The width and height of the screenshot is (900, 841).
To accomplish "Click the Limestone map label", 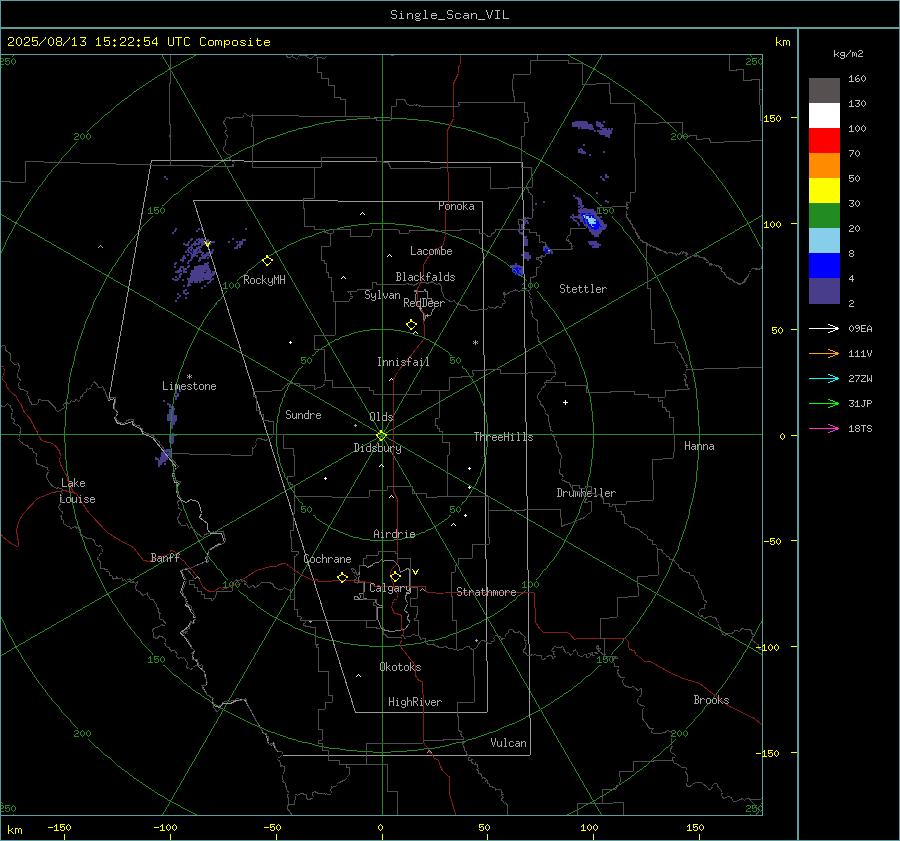I will (x=189, y=386).
